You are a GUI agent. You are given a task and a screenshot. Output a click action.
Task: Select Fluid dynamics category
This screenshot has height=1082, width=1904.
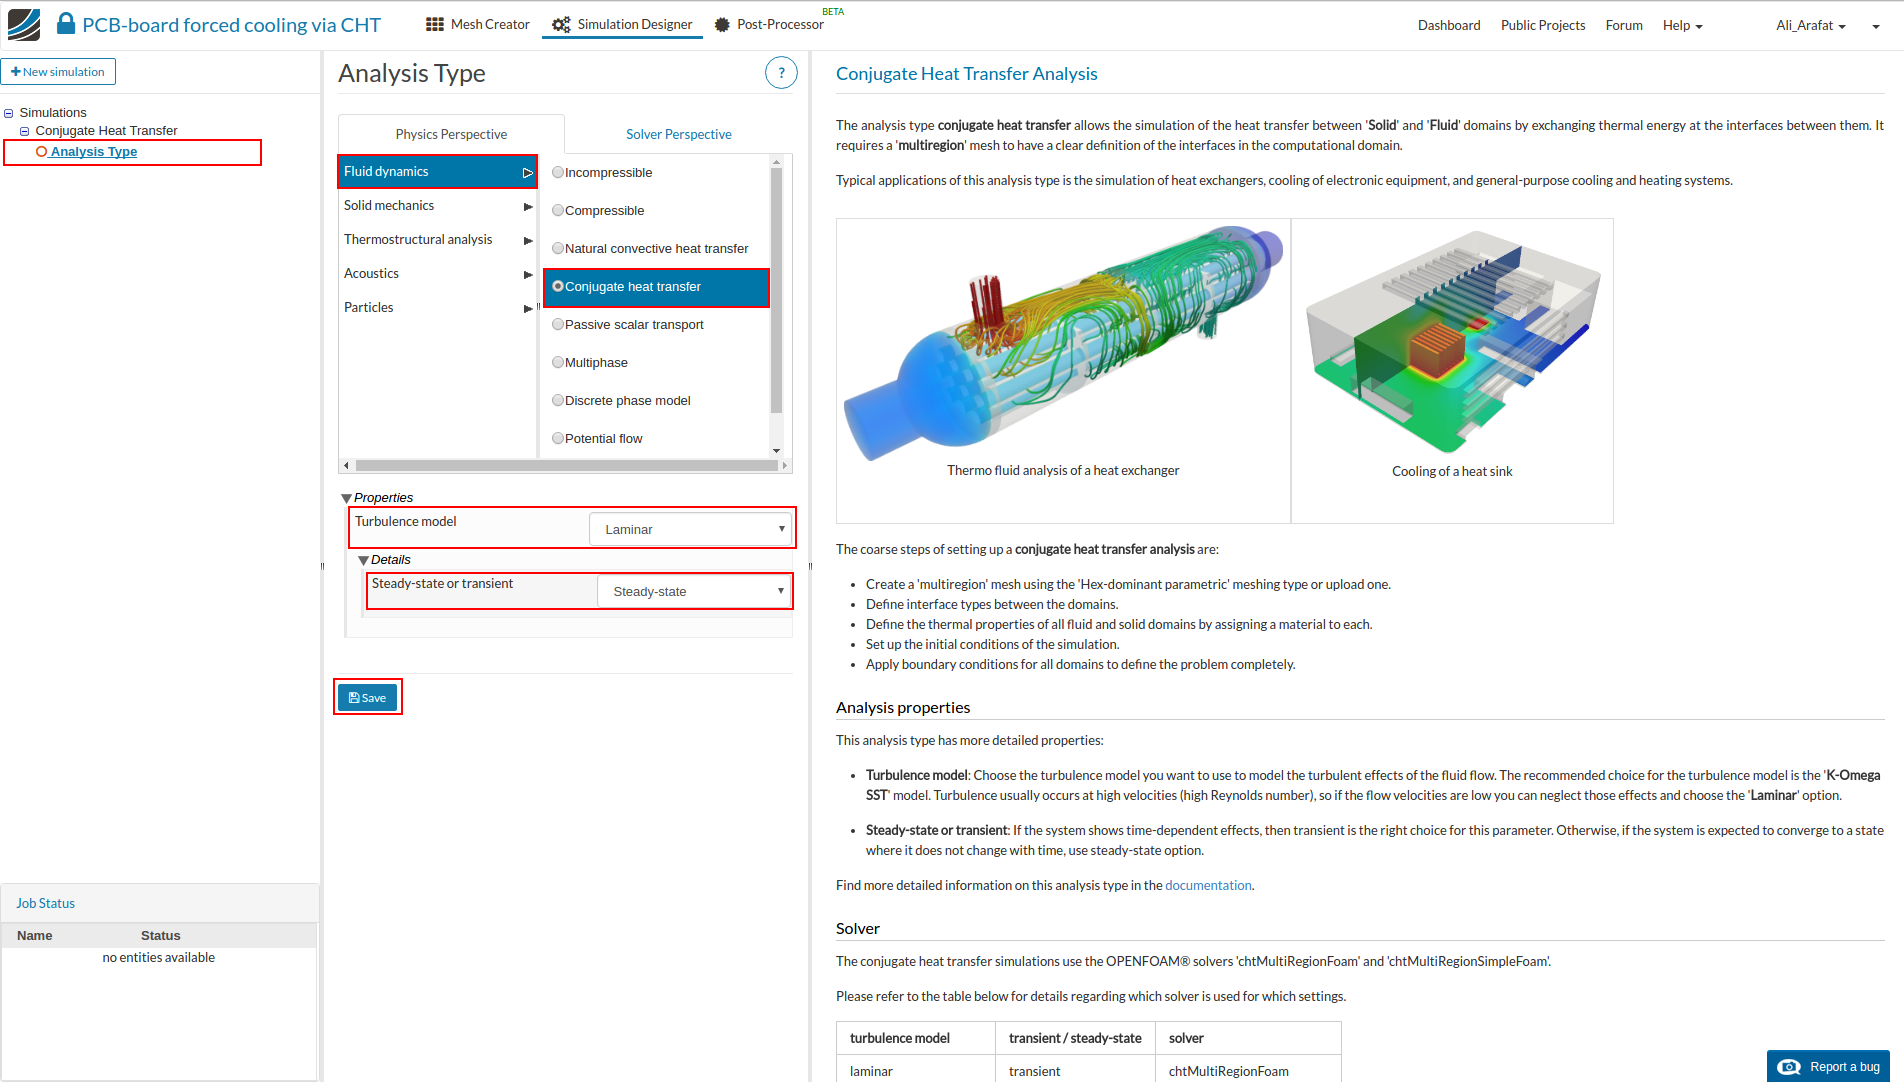438,172
